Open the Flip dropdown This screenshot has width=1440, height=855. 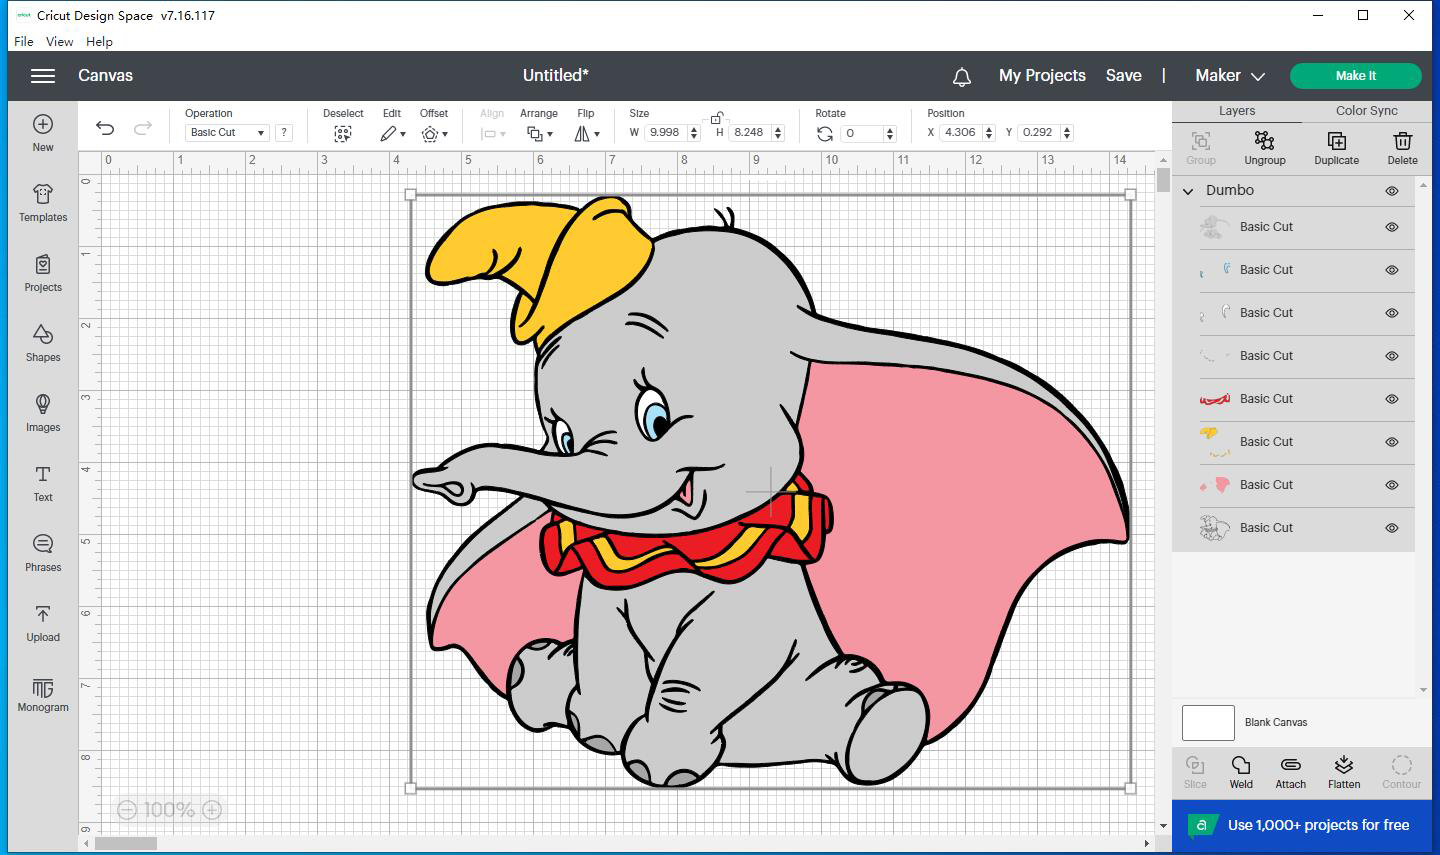click(586, 133)
